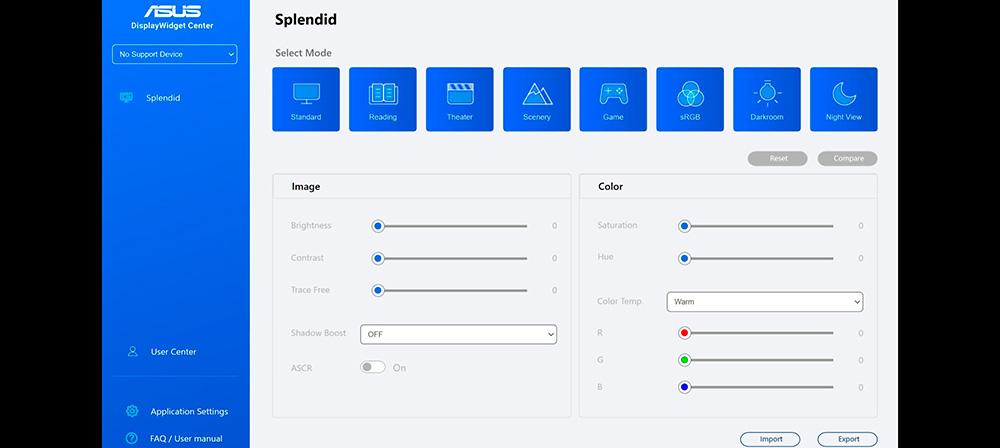
Task: Click the Contrast slider handle
Action: 378,258
